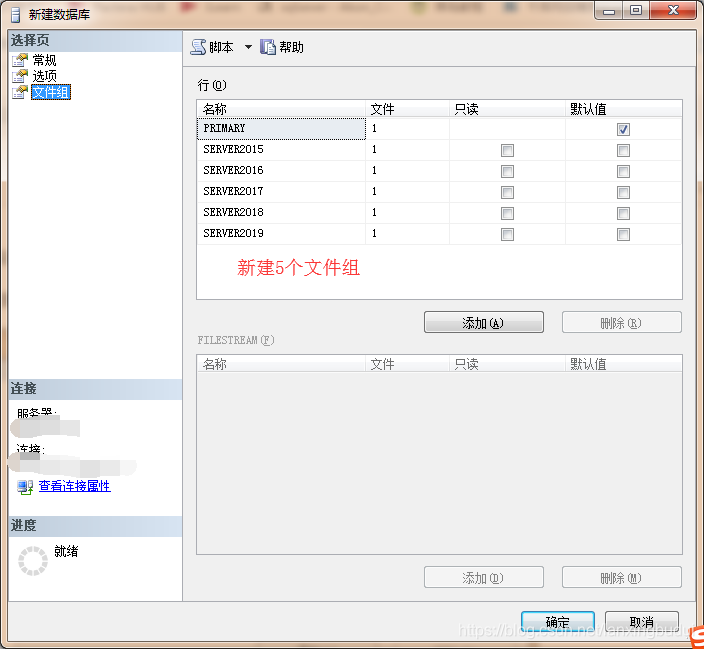Click 添加(D) FILESTREAM button
Image resolution: width=704 pixels, height=649 pixels.
click(484, 577)
